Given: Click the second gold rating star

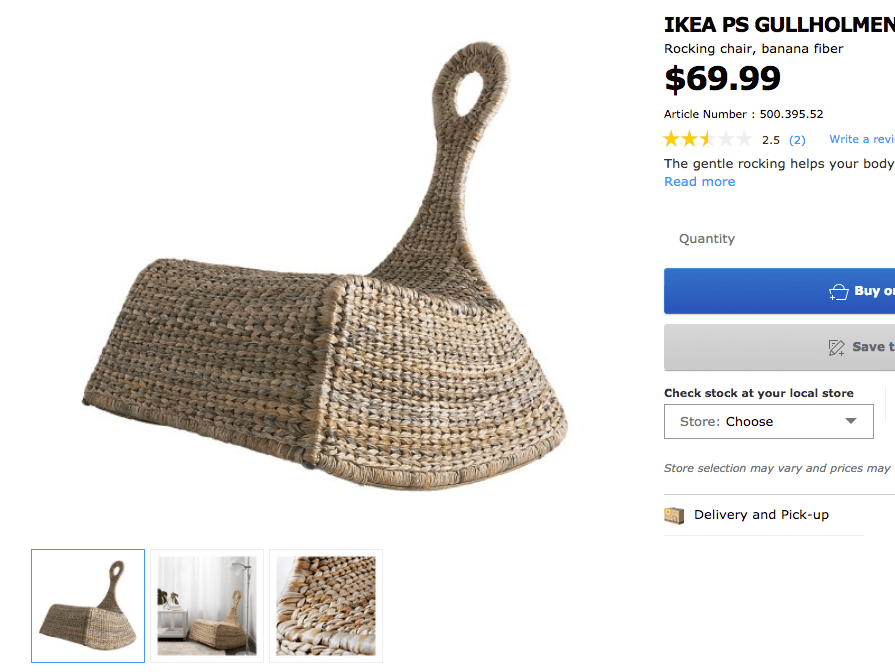Looking at the screenshot, I should click(x=690, y=139).
